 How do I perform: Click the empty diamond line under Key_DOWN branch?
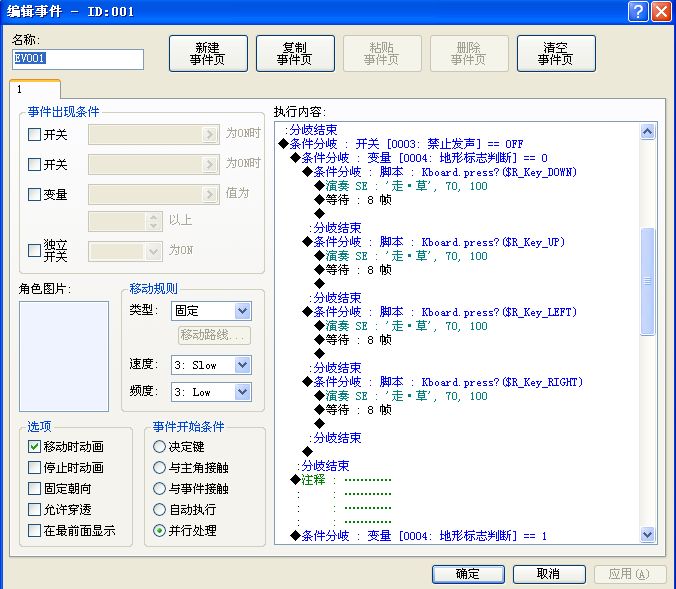[x=319, y=213]
